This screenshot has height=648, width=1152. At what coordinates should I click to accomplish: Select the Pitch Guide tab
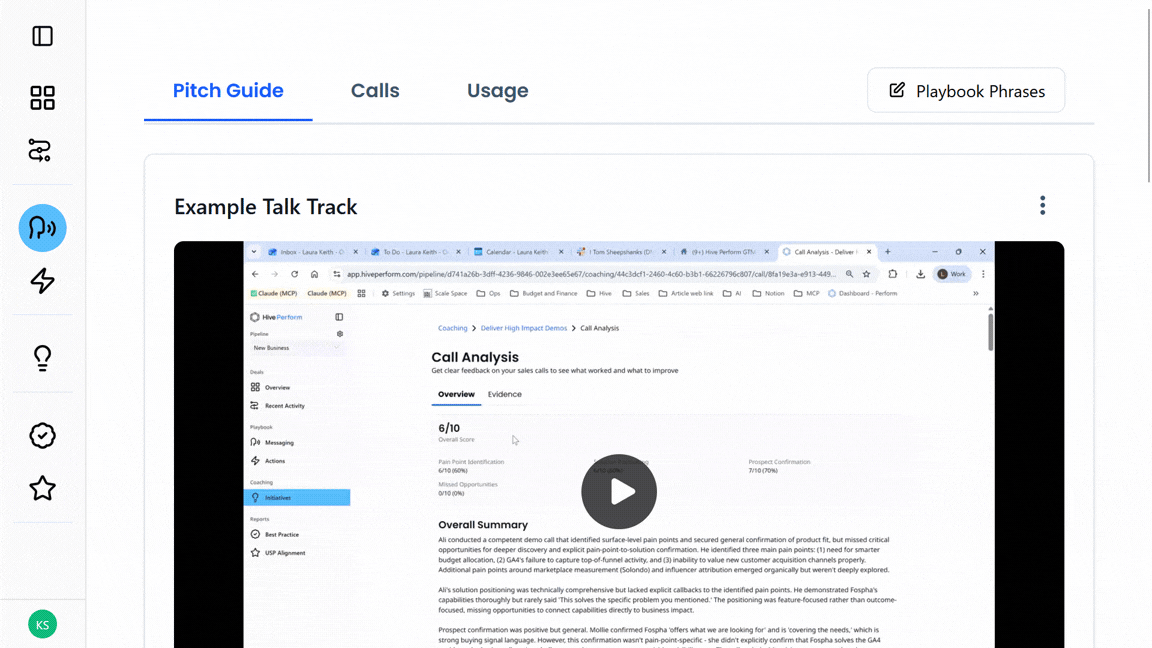pos(228,91)
